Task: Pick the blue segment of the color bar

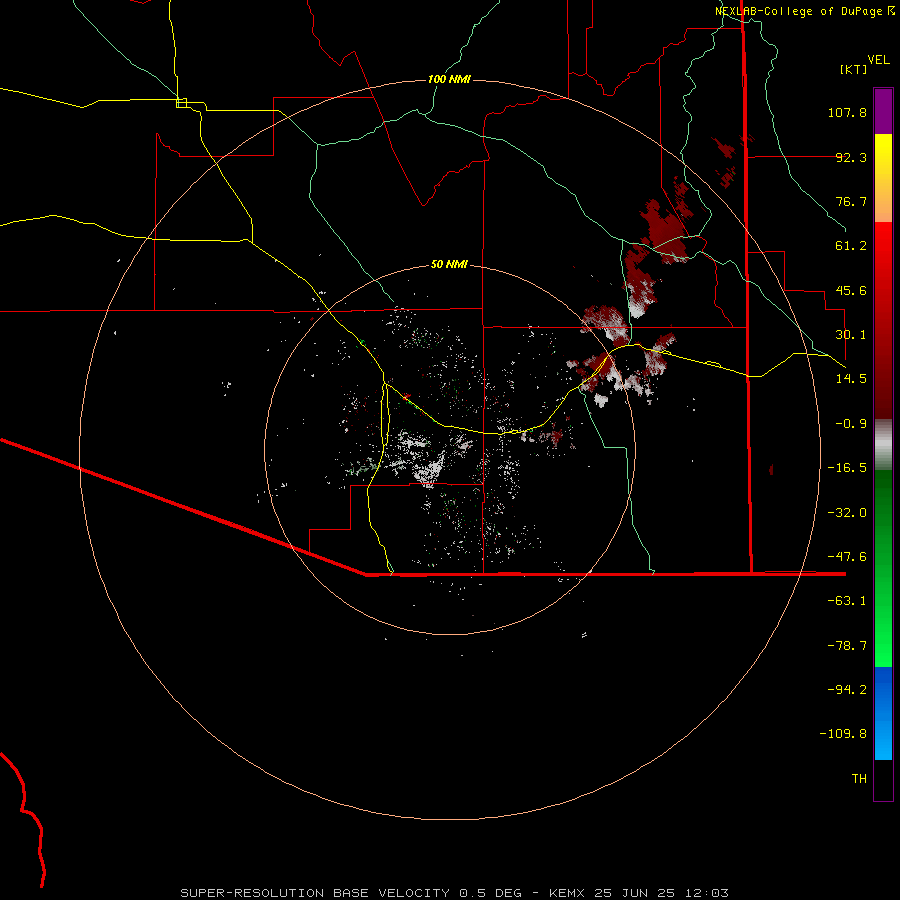Action: coord(883,713)
